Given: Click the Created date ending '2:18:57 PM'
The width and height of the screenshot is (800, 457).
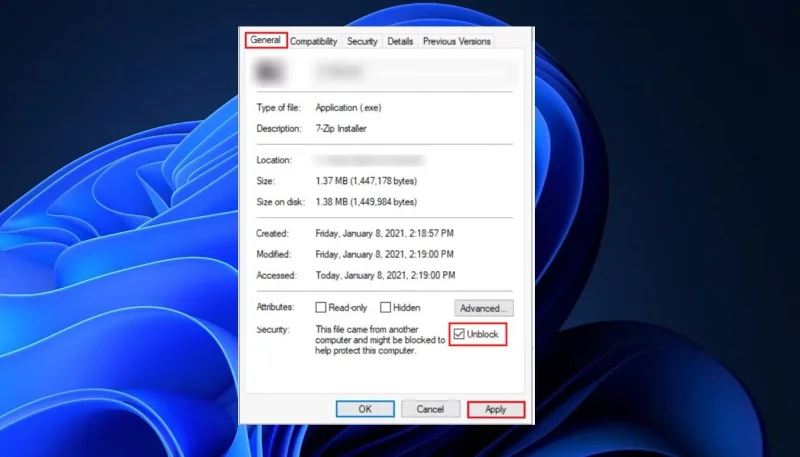Looking at the screenshot, I should tap(384, 234).
